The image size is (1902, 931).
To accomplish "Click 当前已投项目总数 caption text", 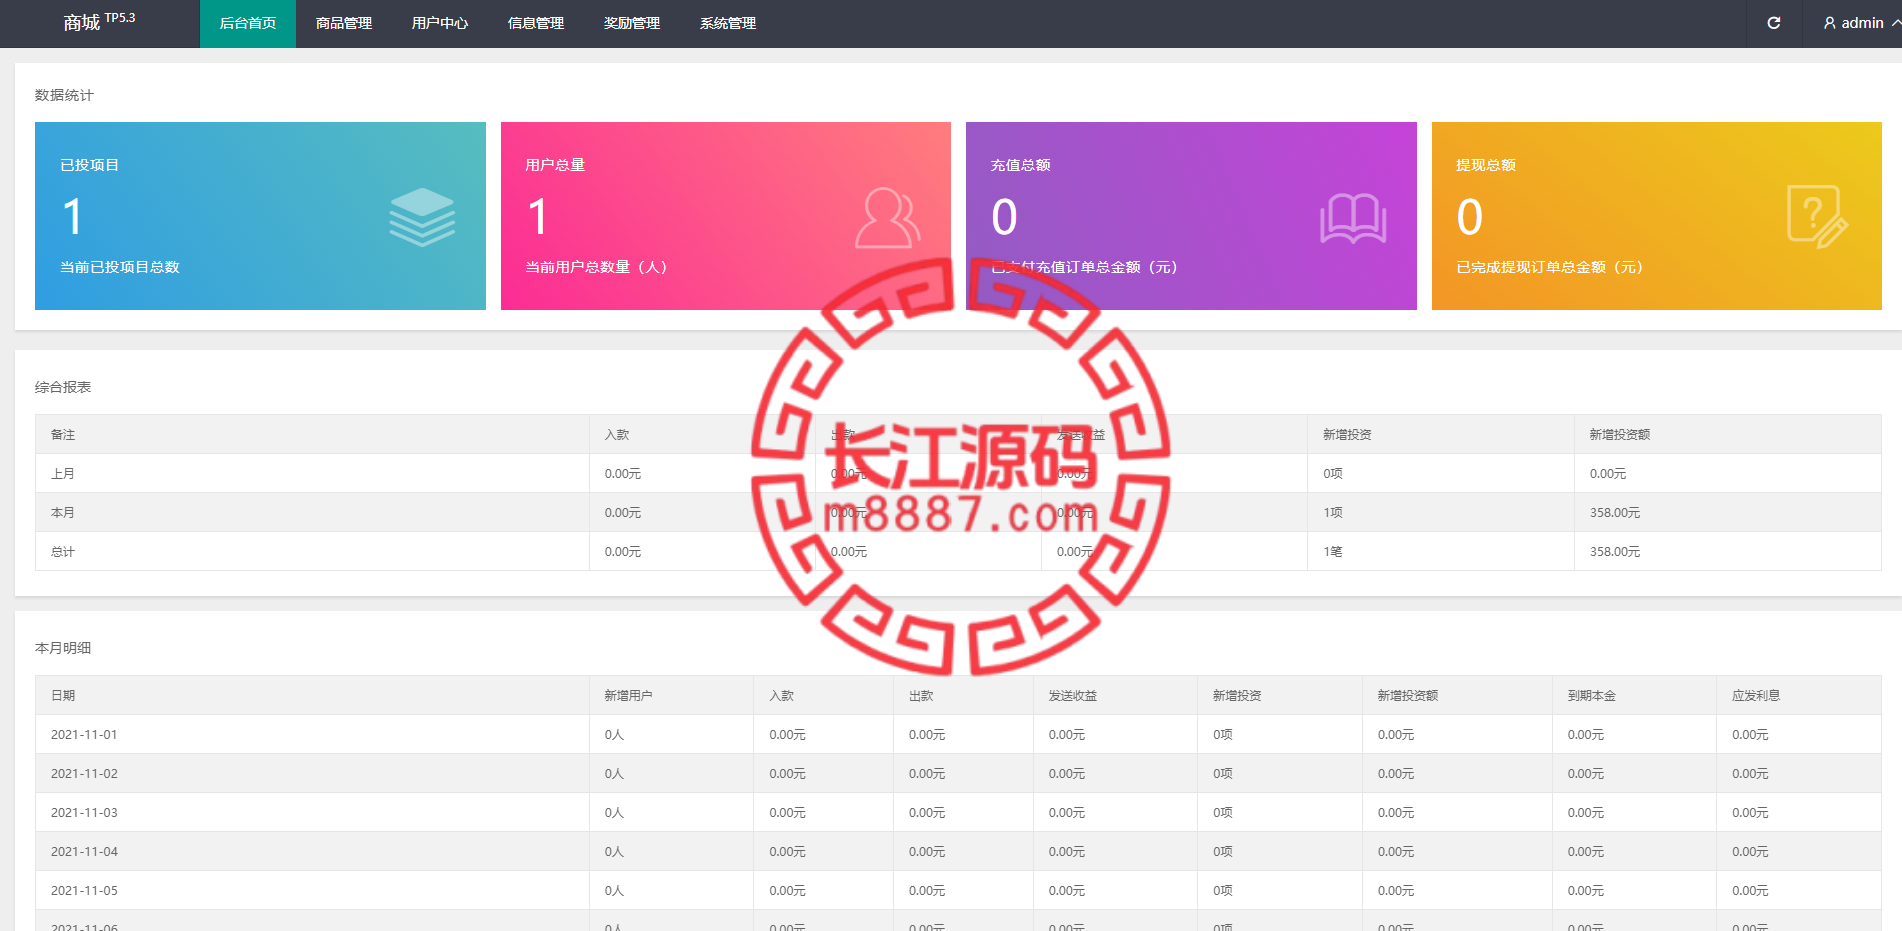I will (120, 267).
